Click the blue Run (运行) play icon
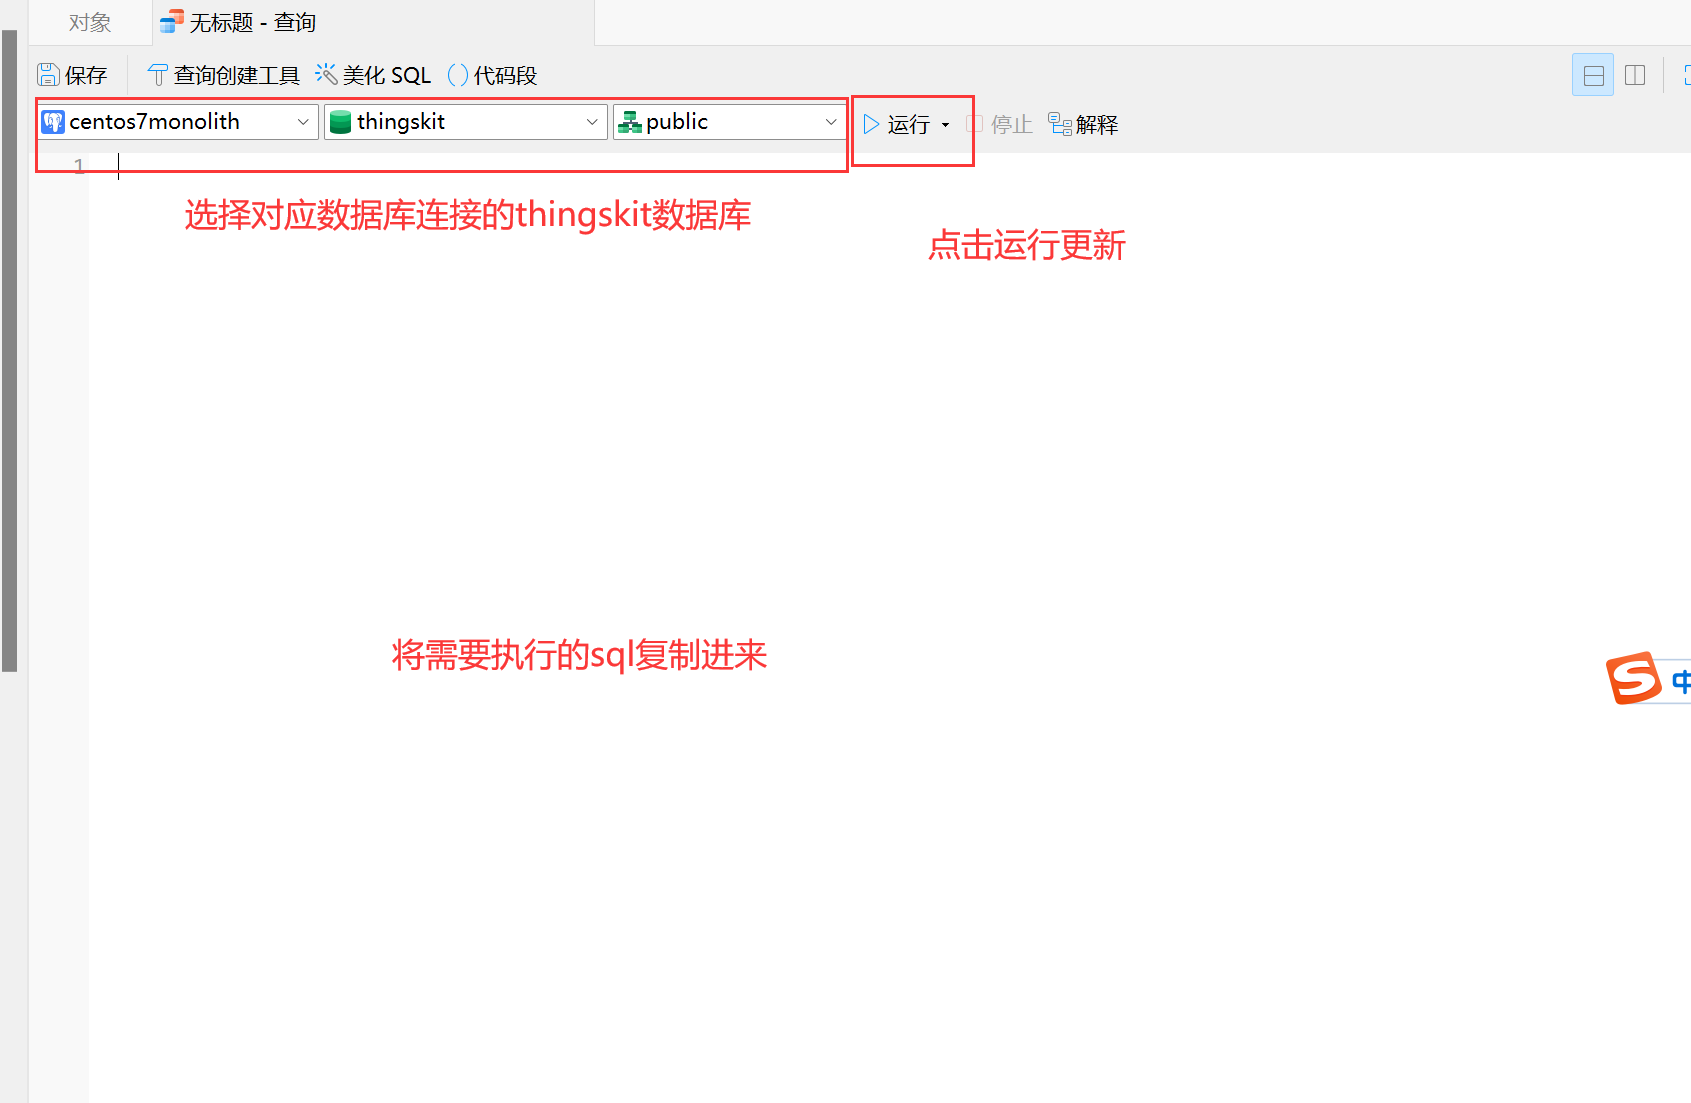The image size is (1691, 1103). click(871, 124)
